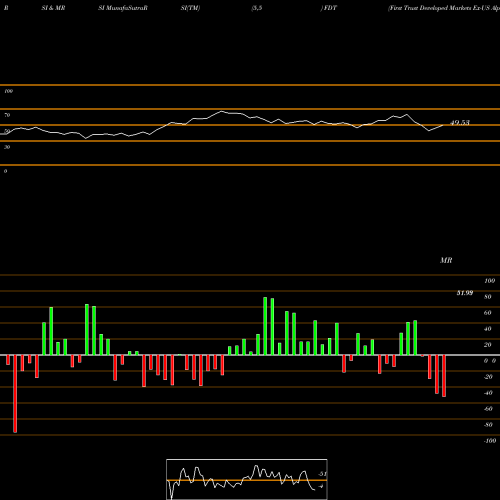Open the mini RSI thumbnail chart at the bottom
The width and height of the screenshot is (500, 500).
click(247, 479)
